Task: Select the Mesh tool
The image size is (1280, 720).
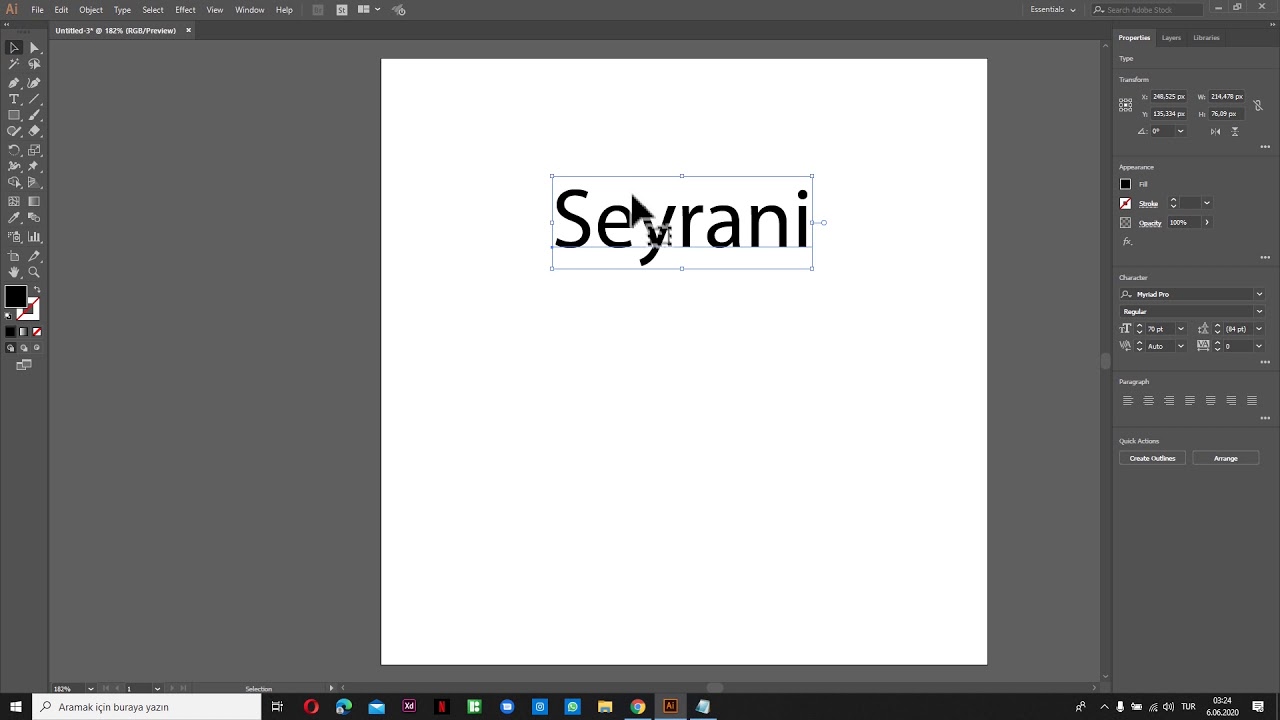Action: click(x=14, y=201)
